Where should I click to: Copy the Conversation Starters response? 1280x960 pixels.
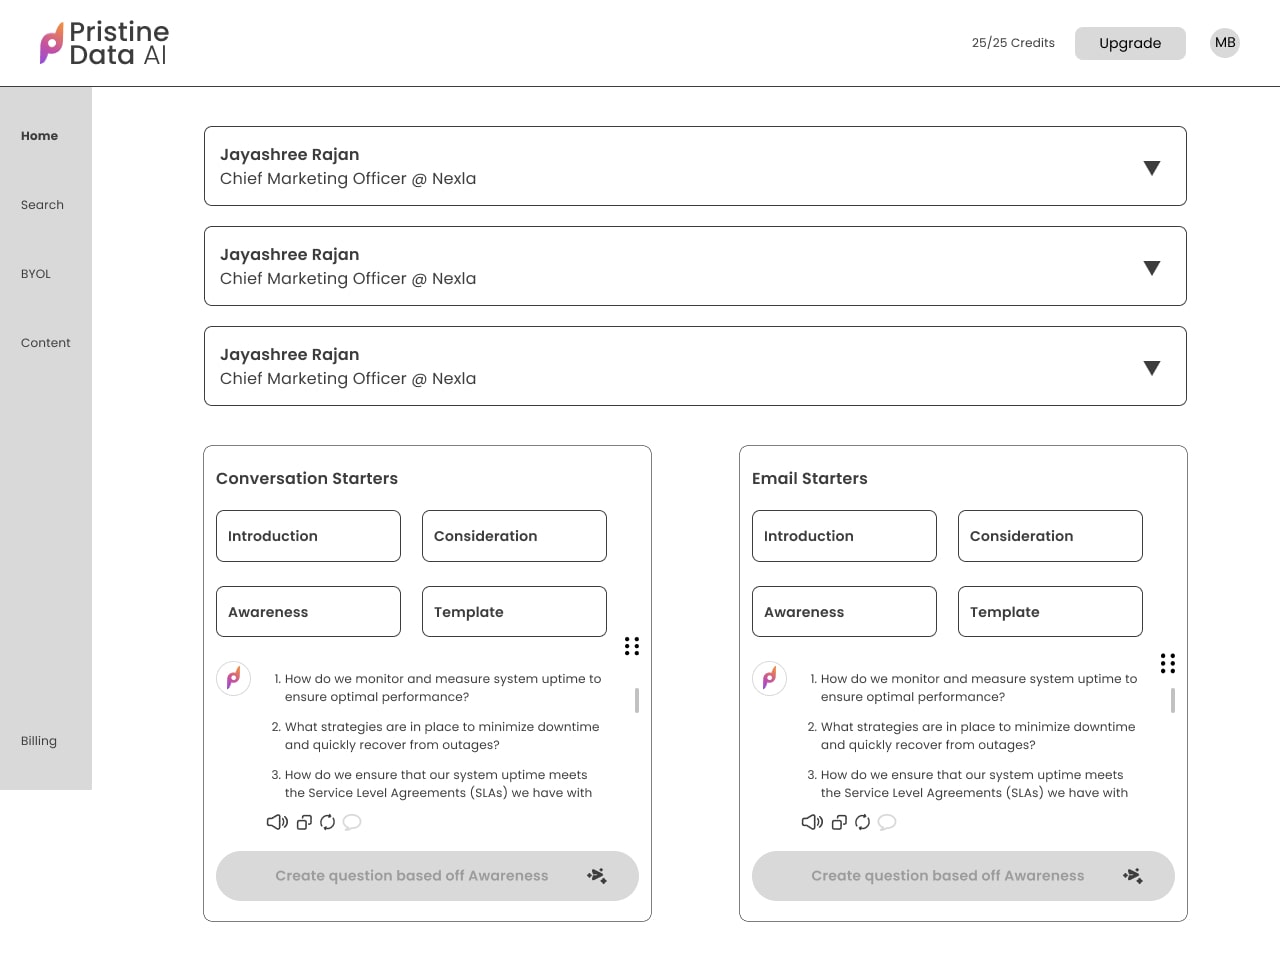(x=304, y=822)
